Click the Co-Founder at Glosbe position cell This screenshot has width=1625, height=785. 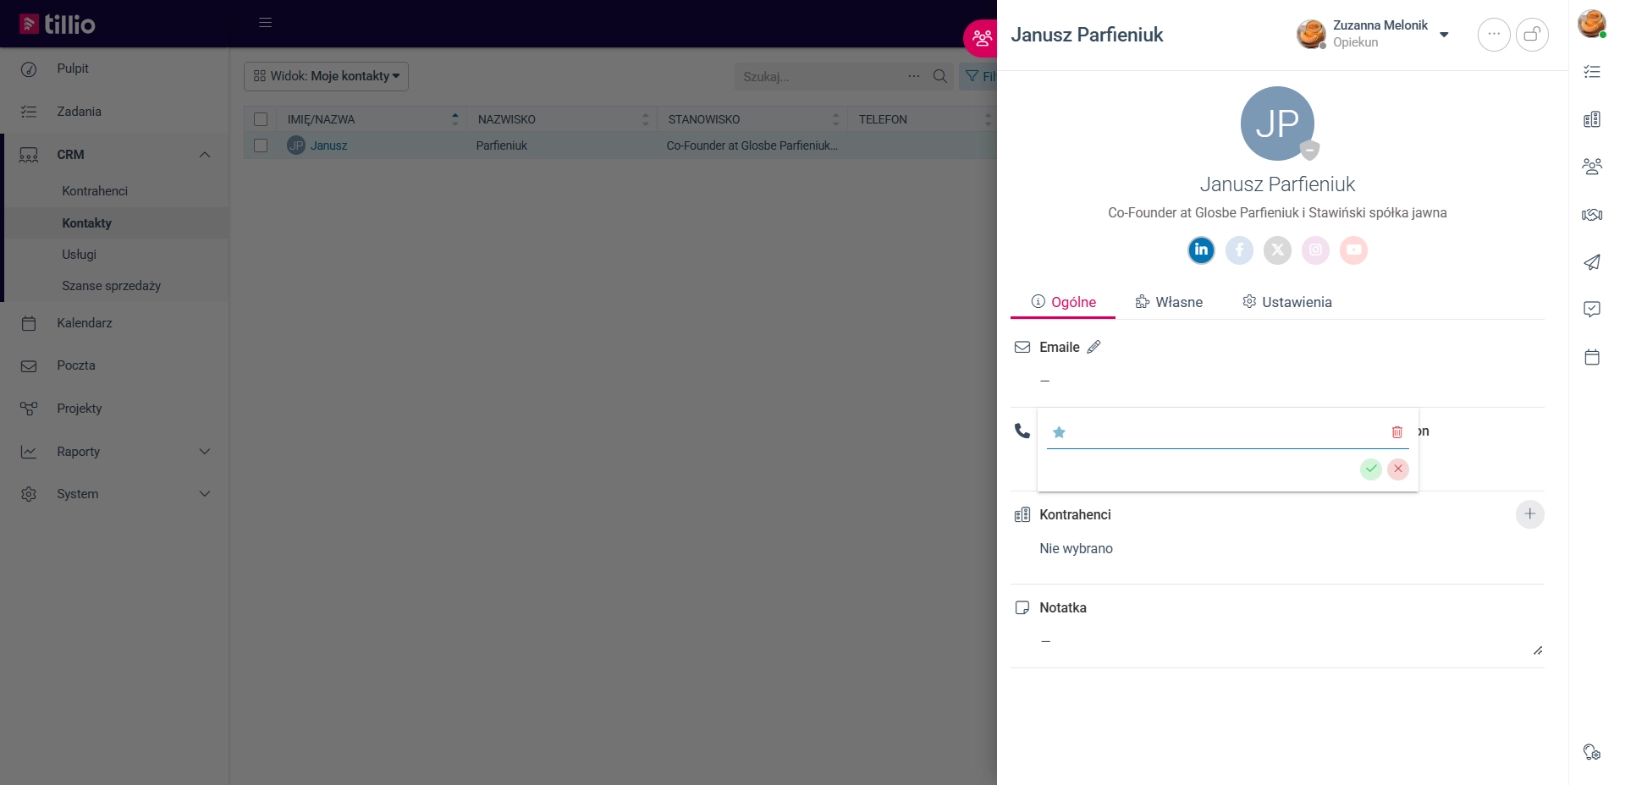click(752, 146)
